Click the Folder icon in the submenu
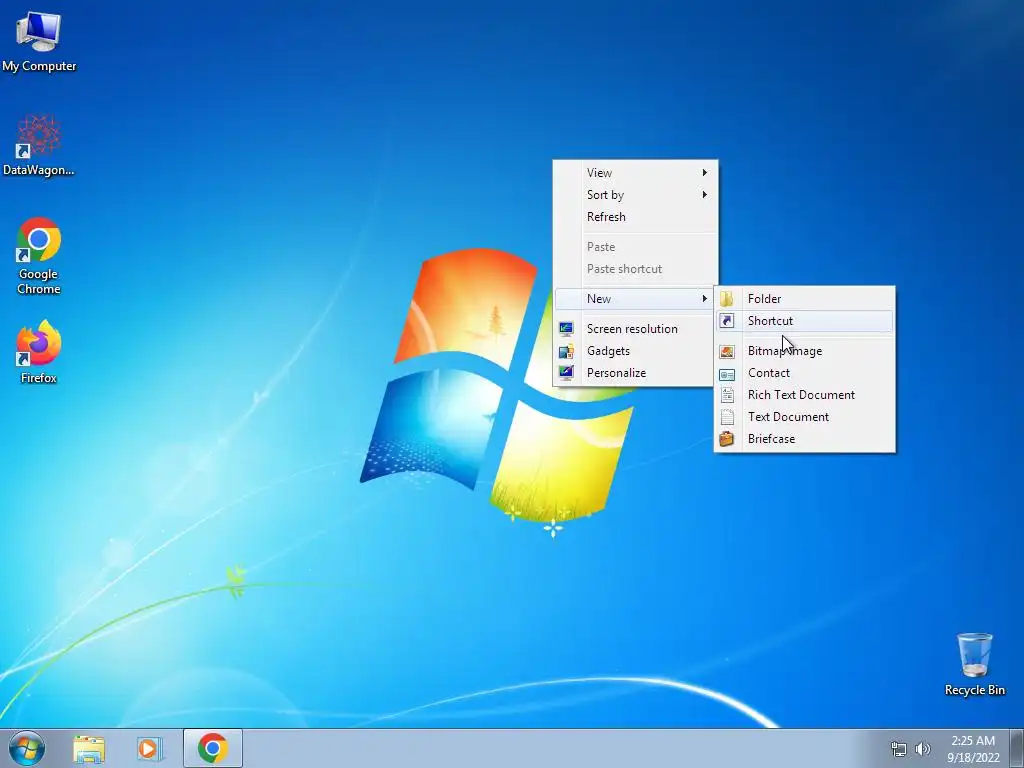 point(727,299)
